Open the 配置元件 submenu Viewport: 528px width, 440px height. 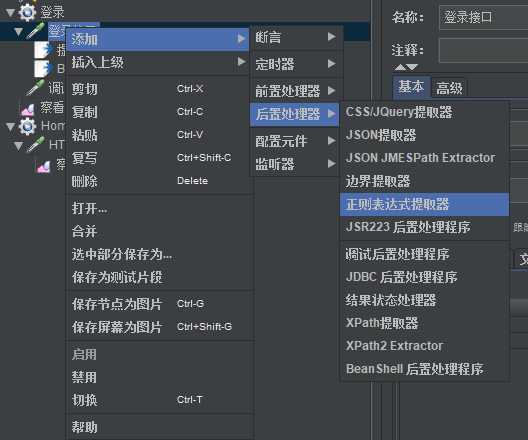pyautogui.click(x=295, y=141)
